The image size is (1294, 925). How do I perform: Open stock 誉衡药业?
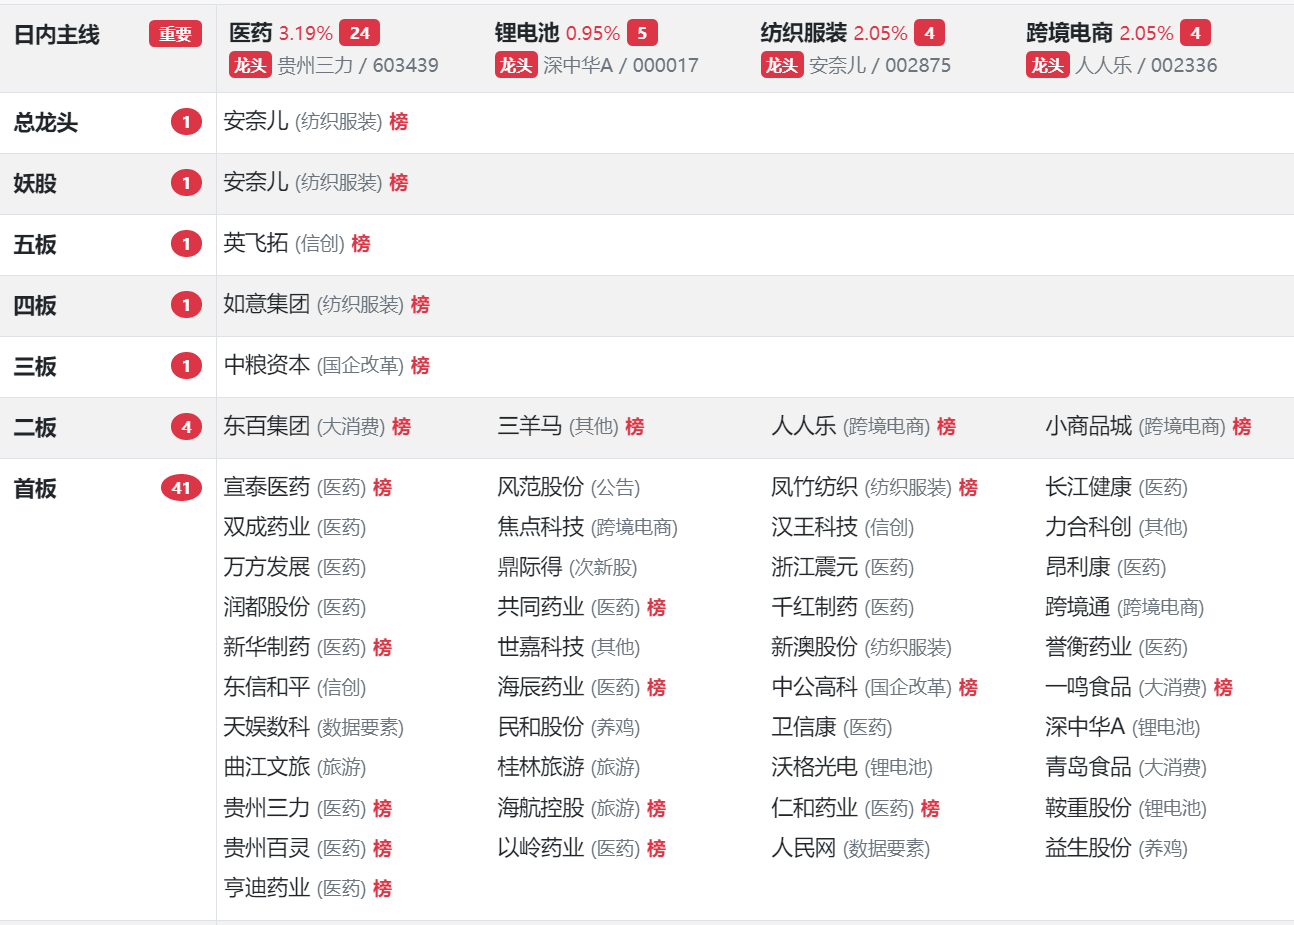[1089, 648]
